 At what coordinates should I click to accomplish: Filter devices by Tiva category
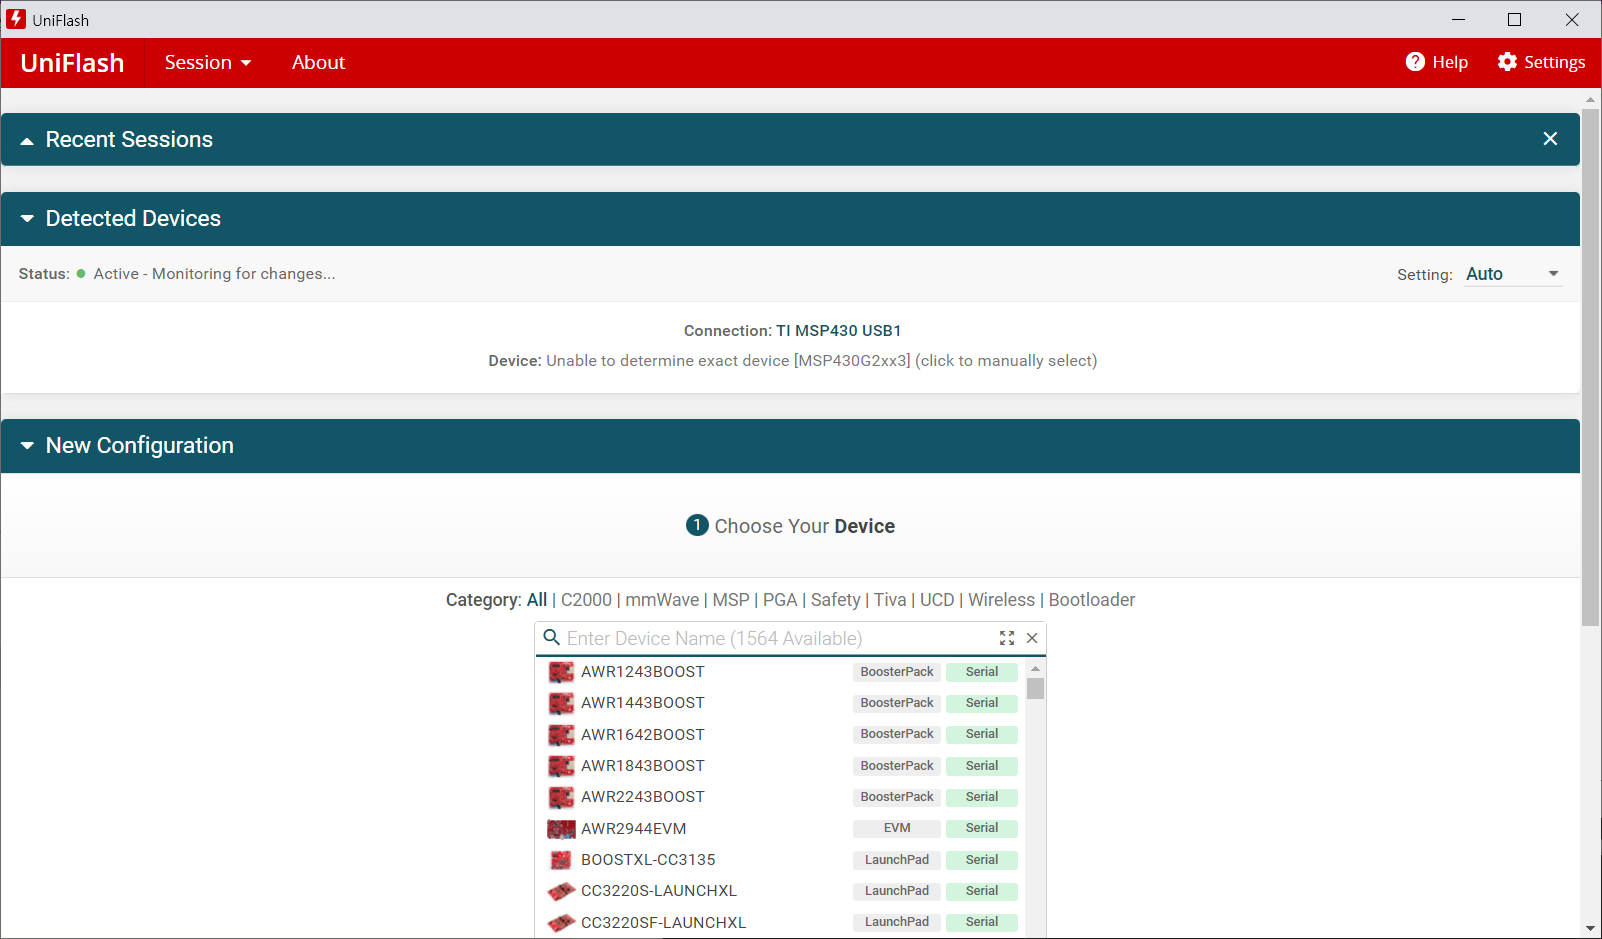890,600
